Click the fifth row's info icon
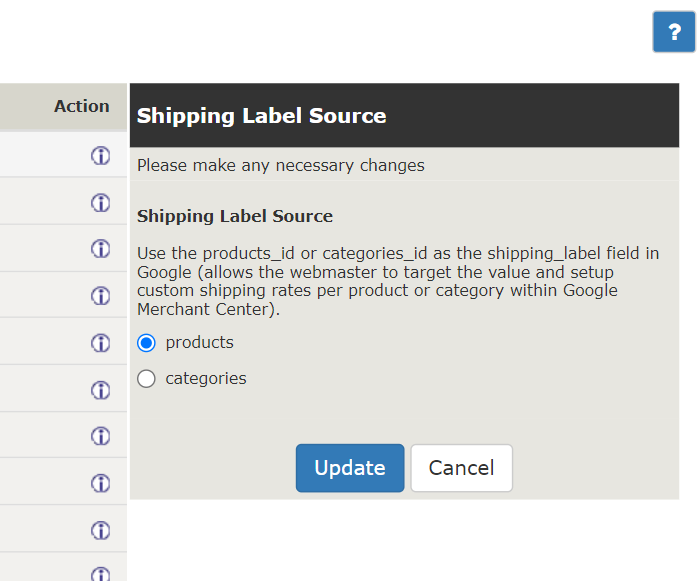The height and width of the screenshot is (581, 699). [x=101, y=343]
